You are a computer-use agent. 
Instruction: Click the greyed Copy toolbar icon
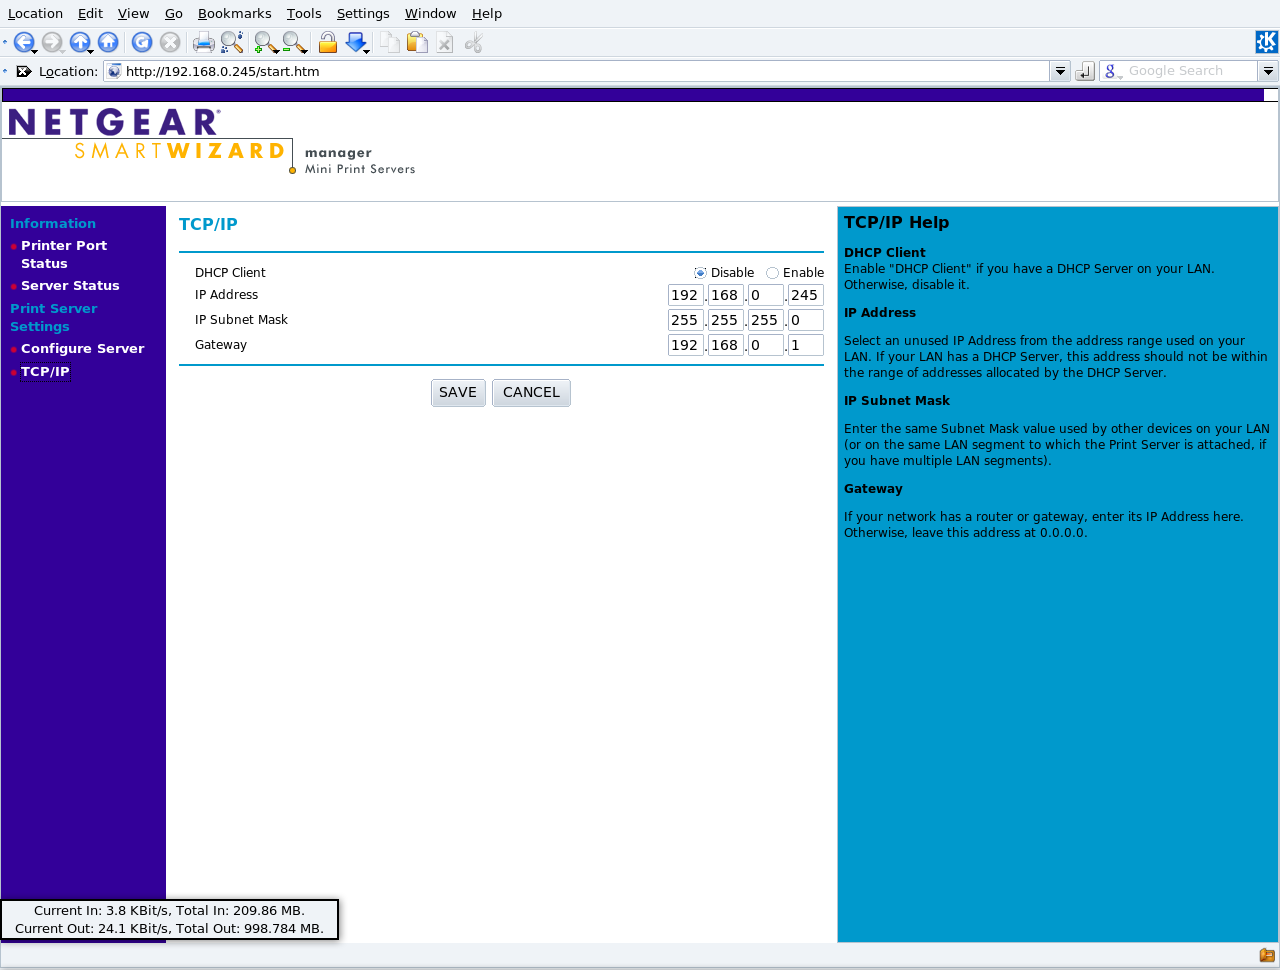[x=390, y=42]
